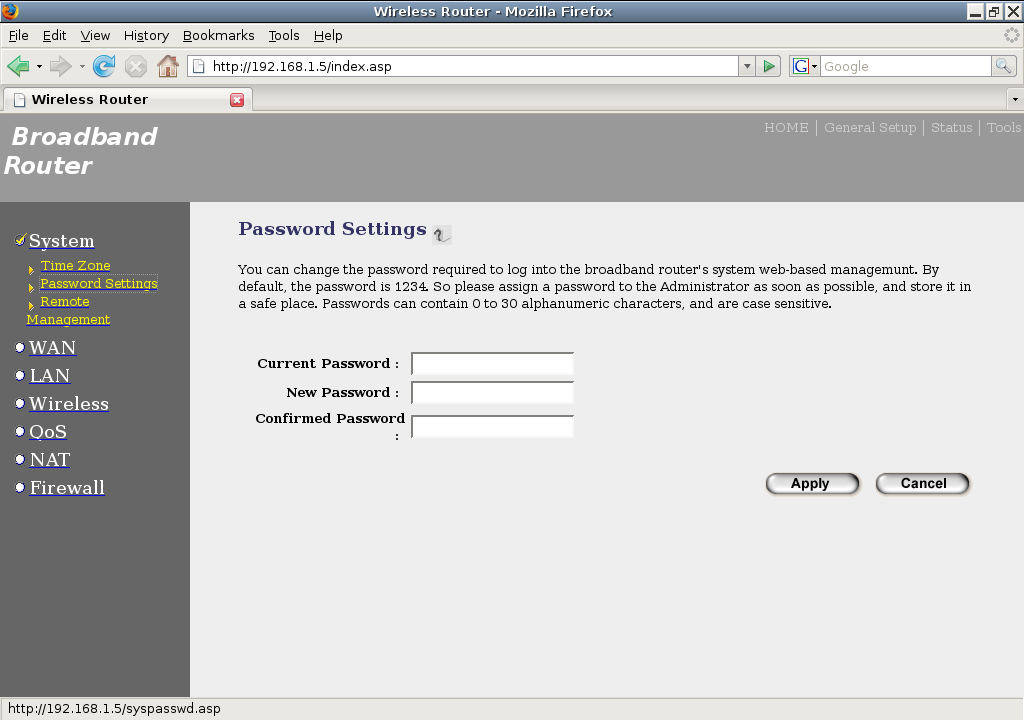Open the View menu

coord(95,35)
